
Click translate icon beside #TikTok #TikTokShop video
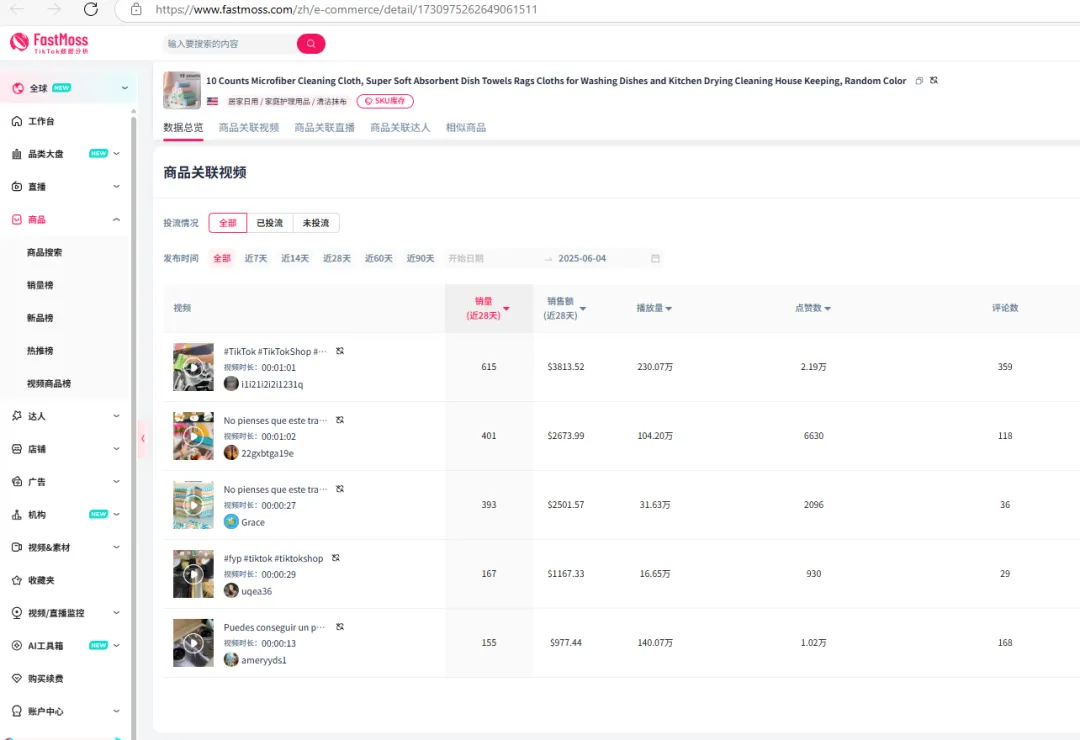coord(340,351)
